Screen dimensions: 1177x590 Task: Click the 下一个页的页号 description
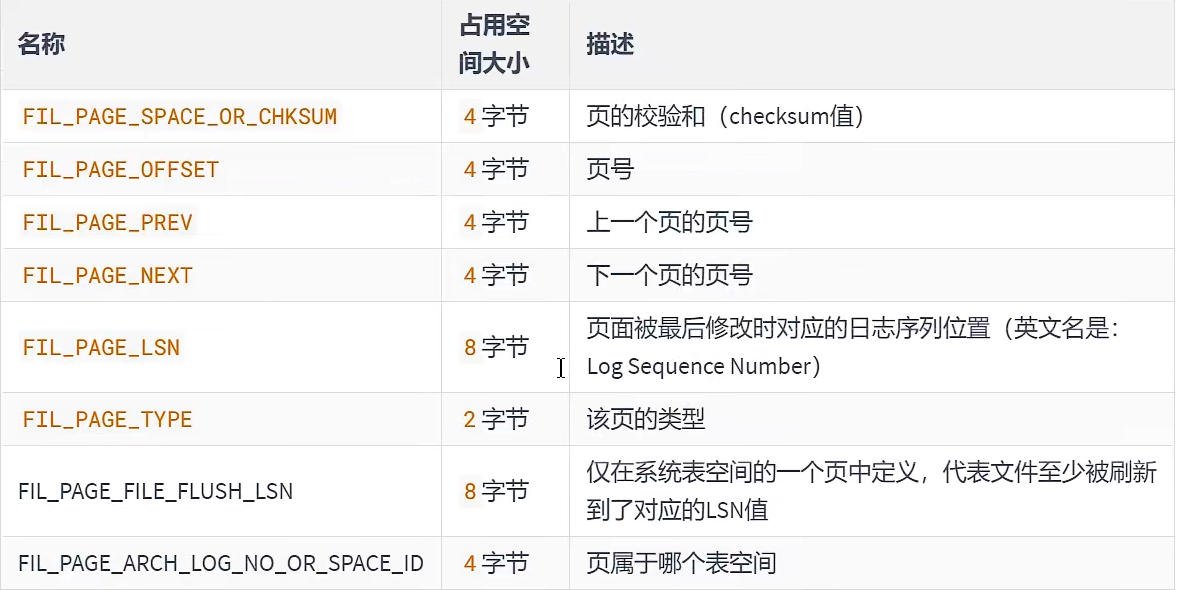[670, 275]
